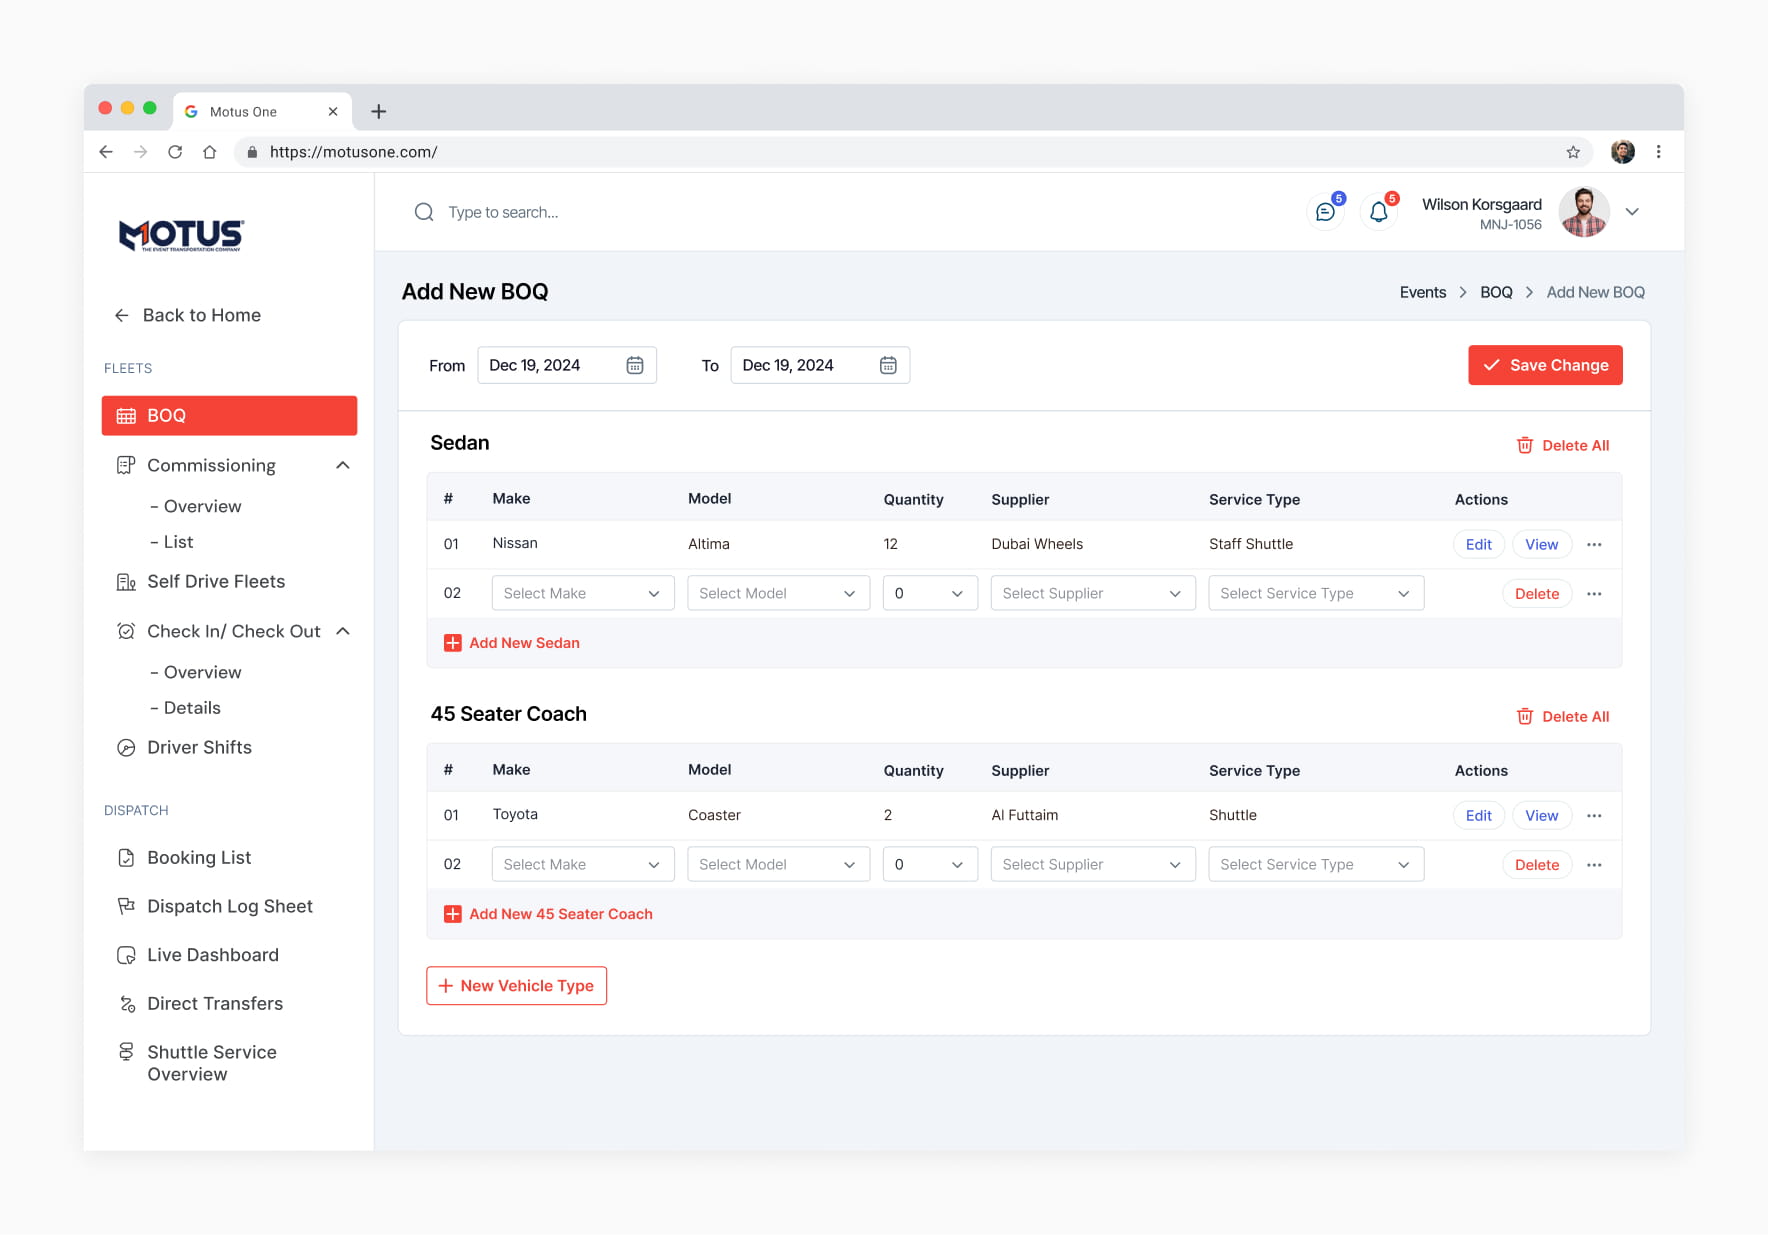
Task: Open the Dispatch Log Sheet menu item
Action: click(x=229, y=906)
